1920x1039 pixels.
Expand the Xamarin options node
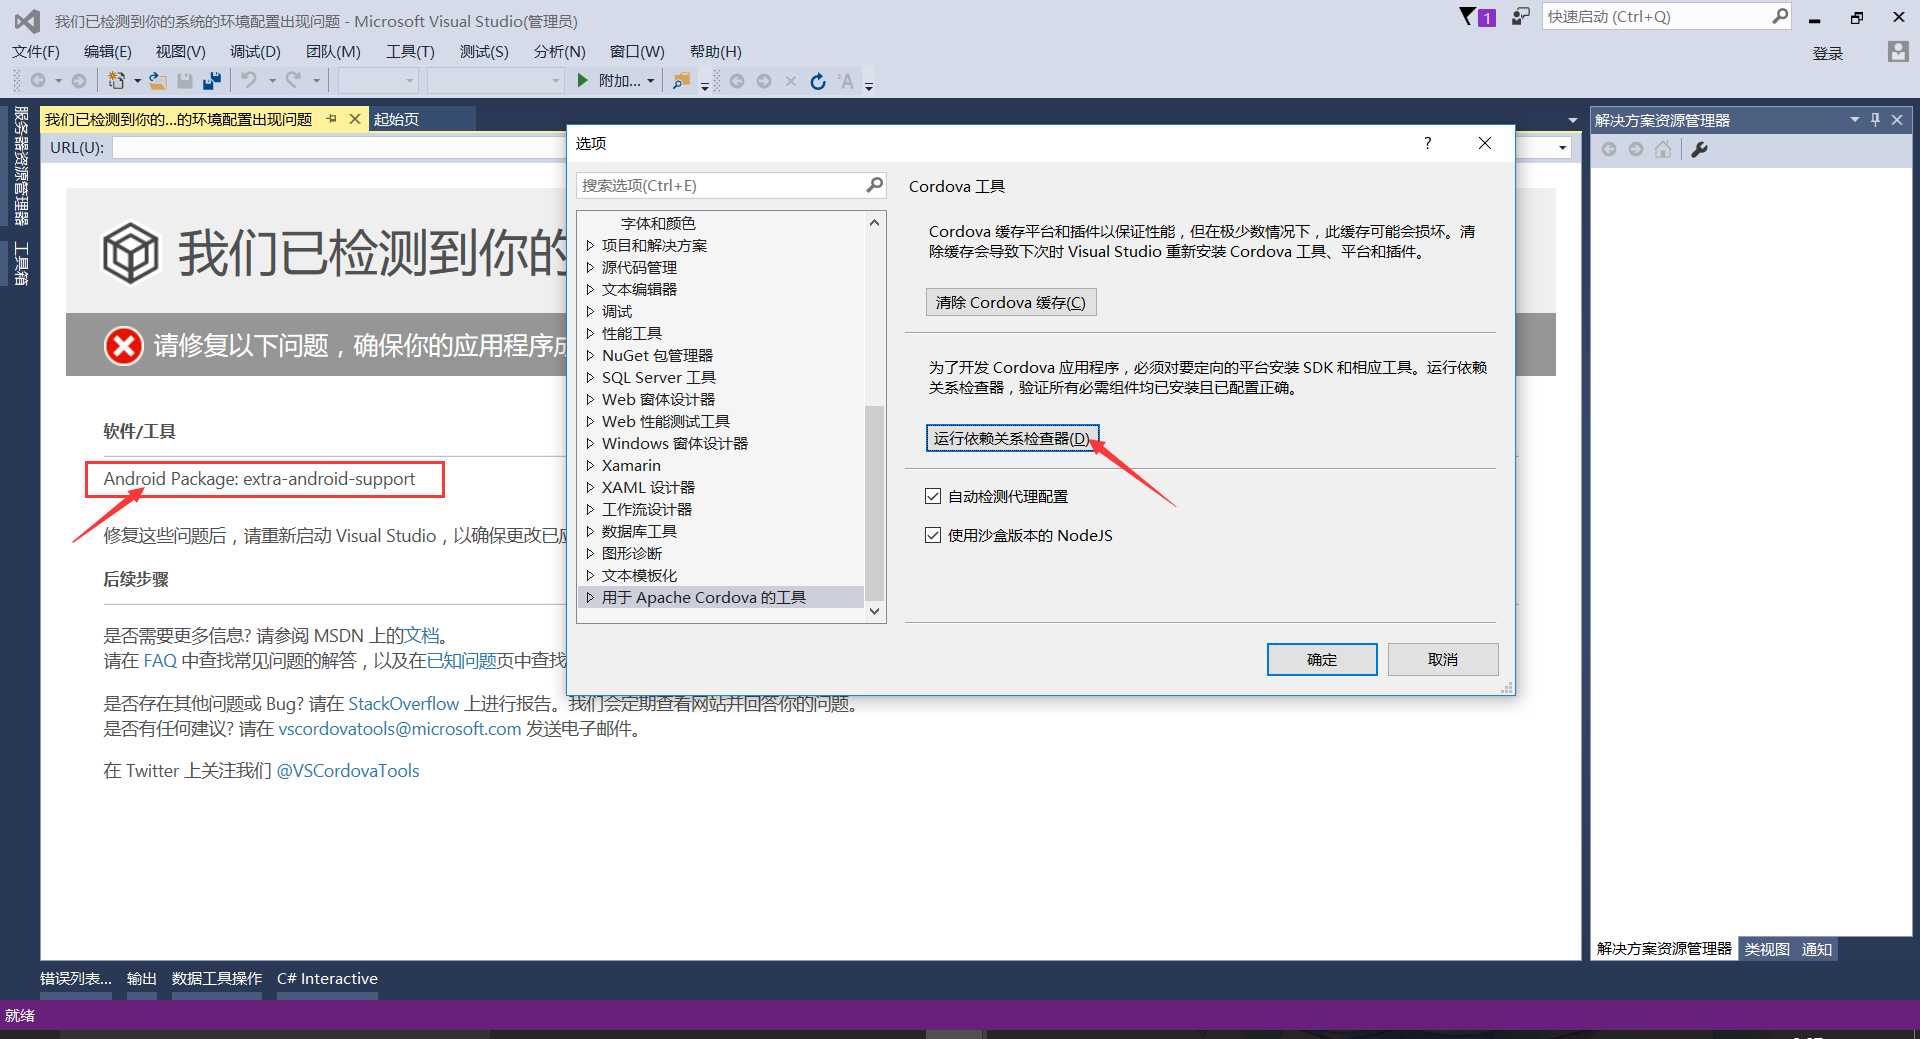(590, 465)
